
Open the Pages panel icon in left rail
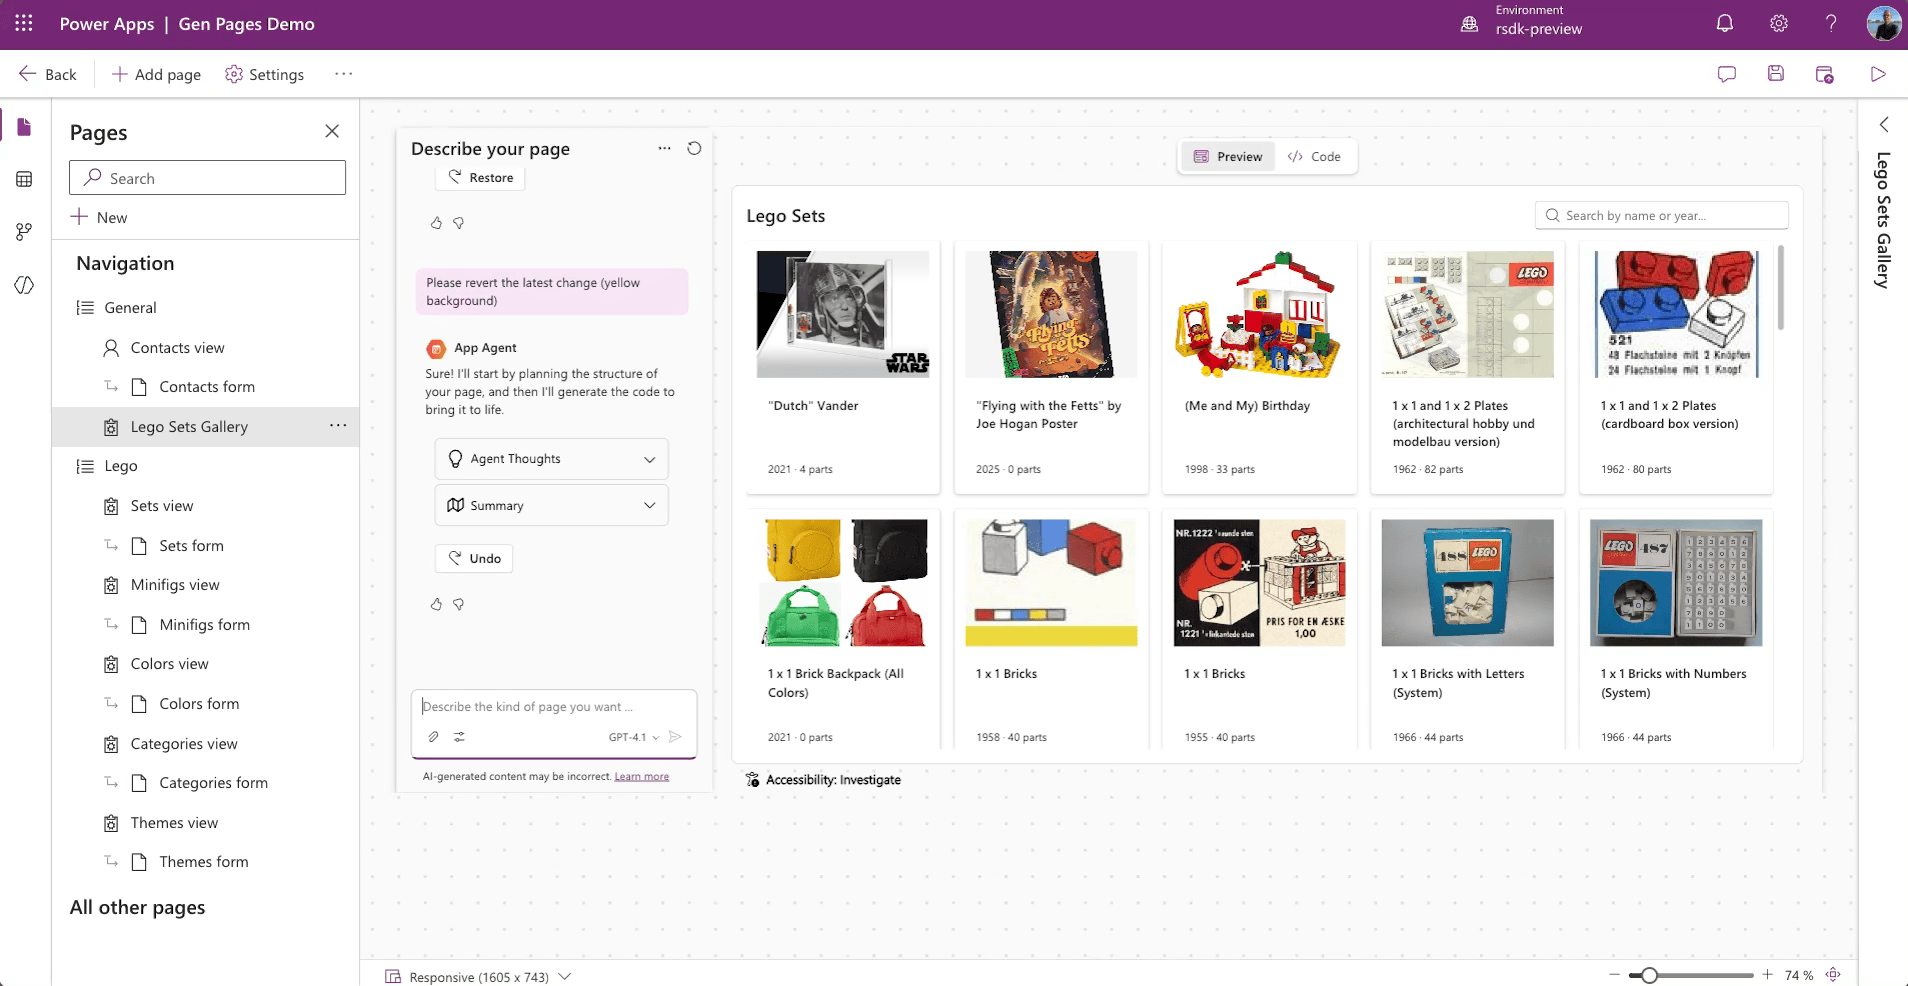click(x=24, y=125)
